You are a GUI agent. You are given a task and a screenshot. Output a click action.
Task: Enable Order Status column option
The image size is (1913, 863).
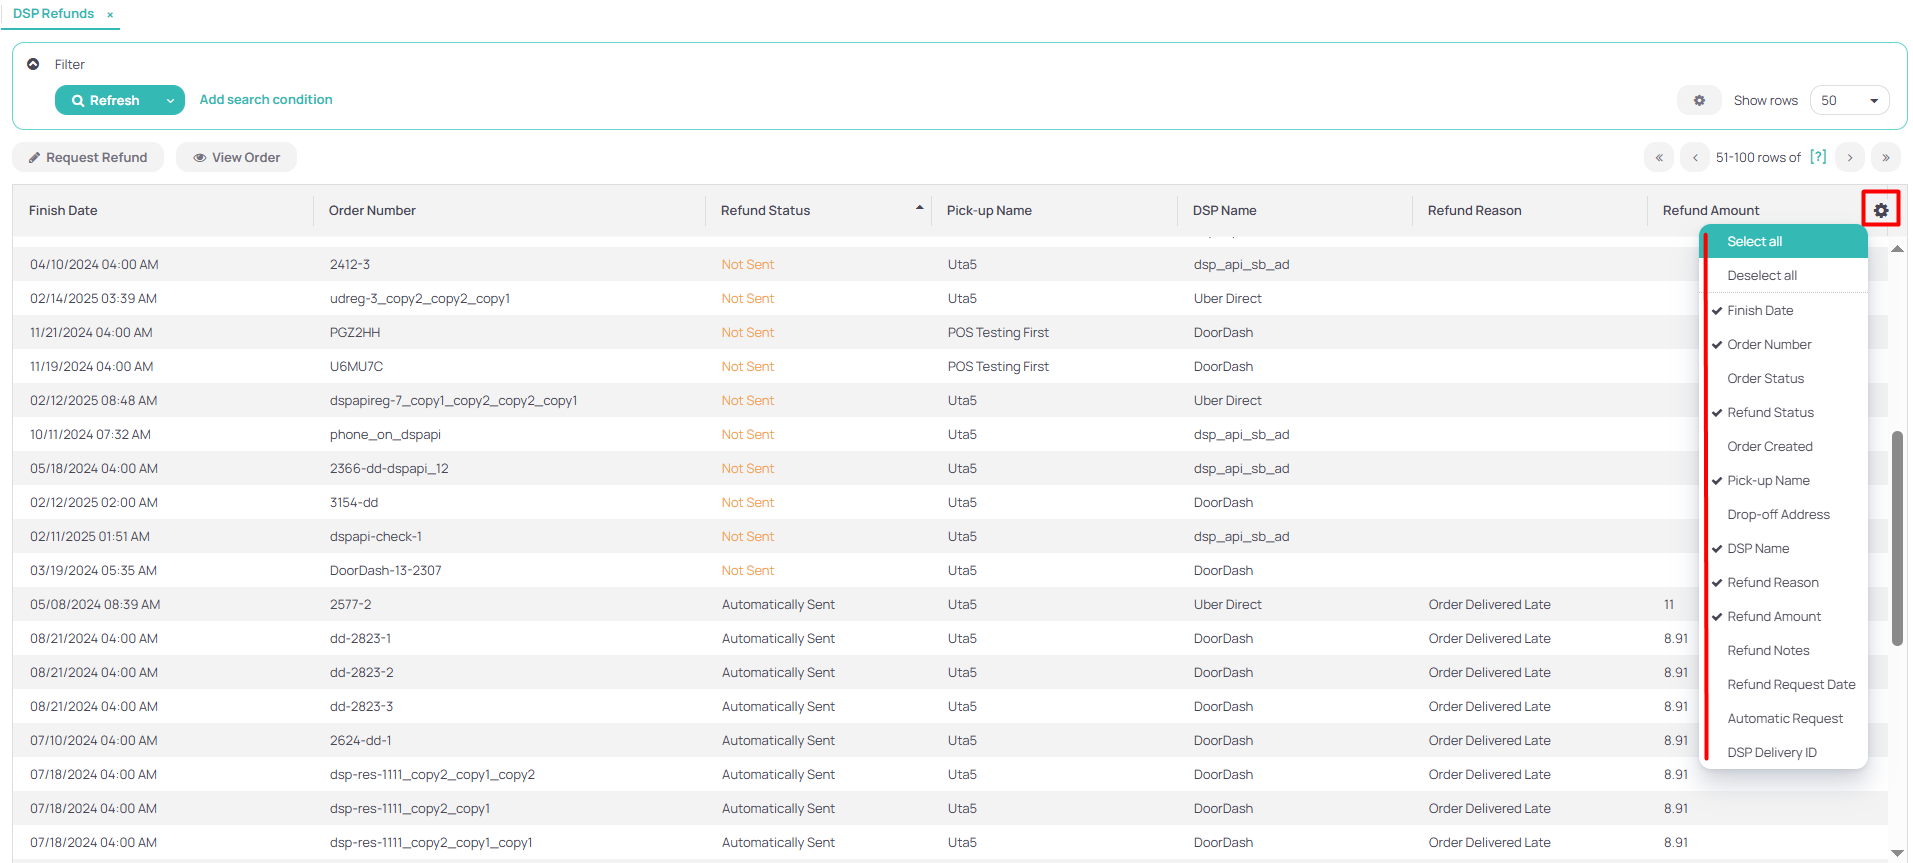[1785, 378]
